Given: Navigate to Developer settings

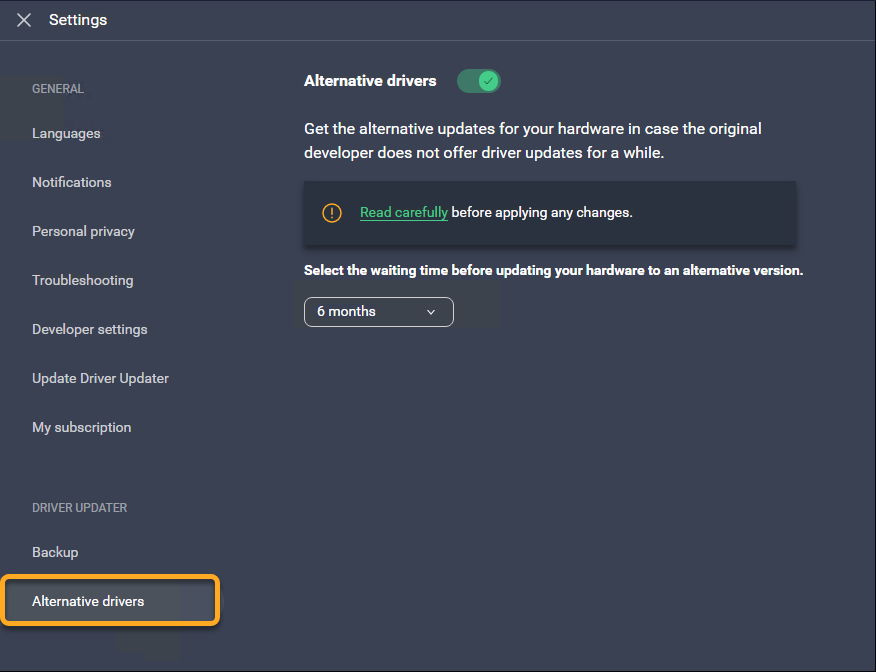Looking at the screenshot, I should point(89,329).
